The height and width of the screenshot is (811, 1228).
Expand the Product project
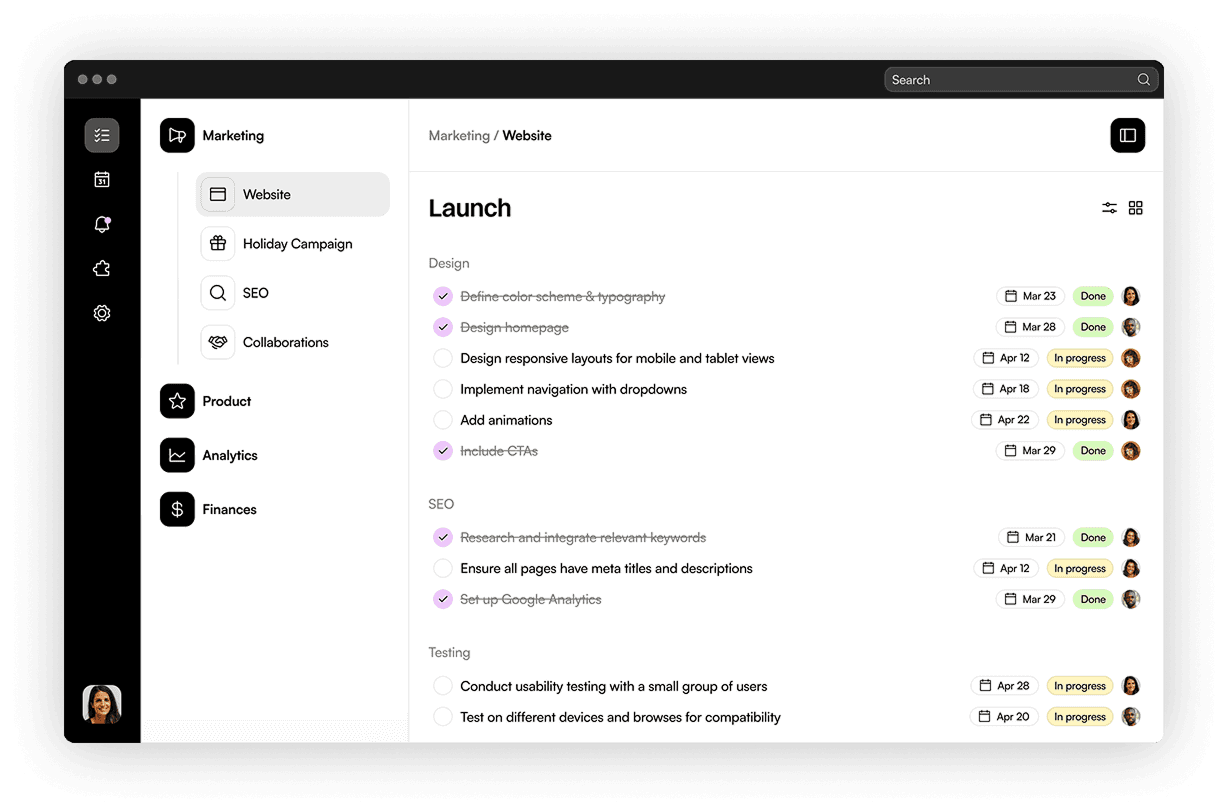[x=227, y=401]
